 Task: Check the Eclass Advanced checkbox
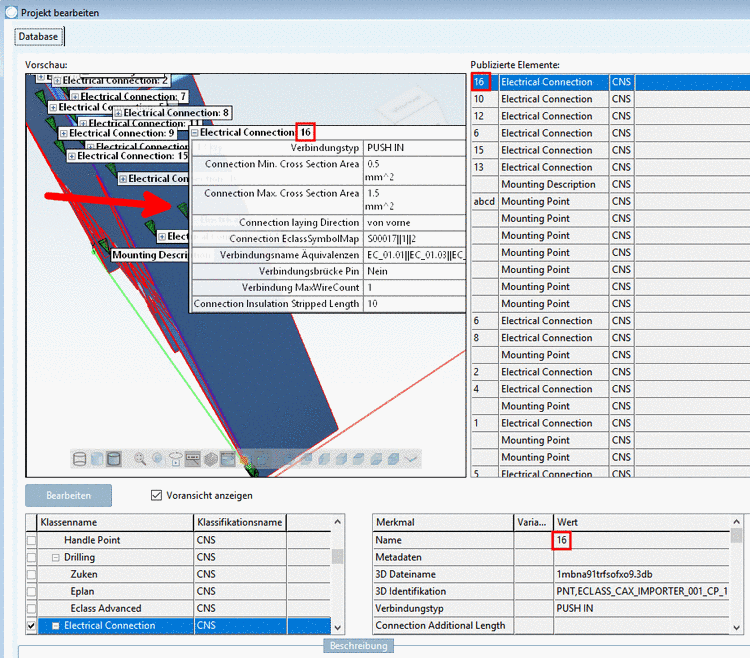[x=32, y=609]
